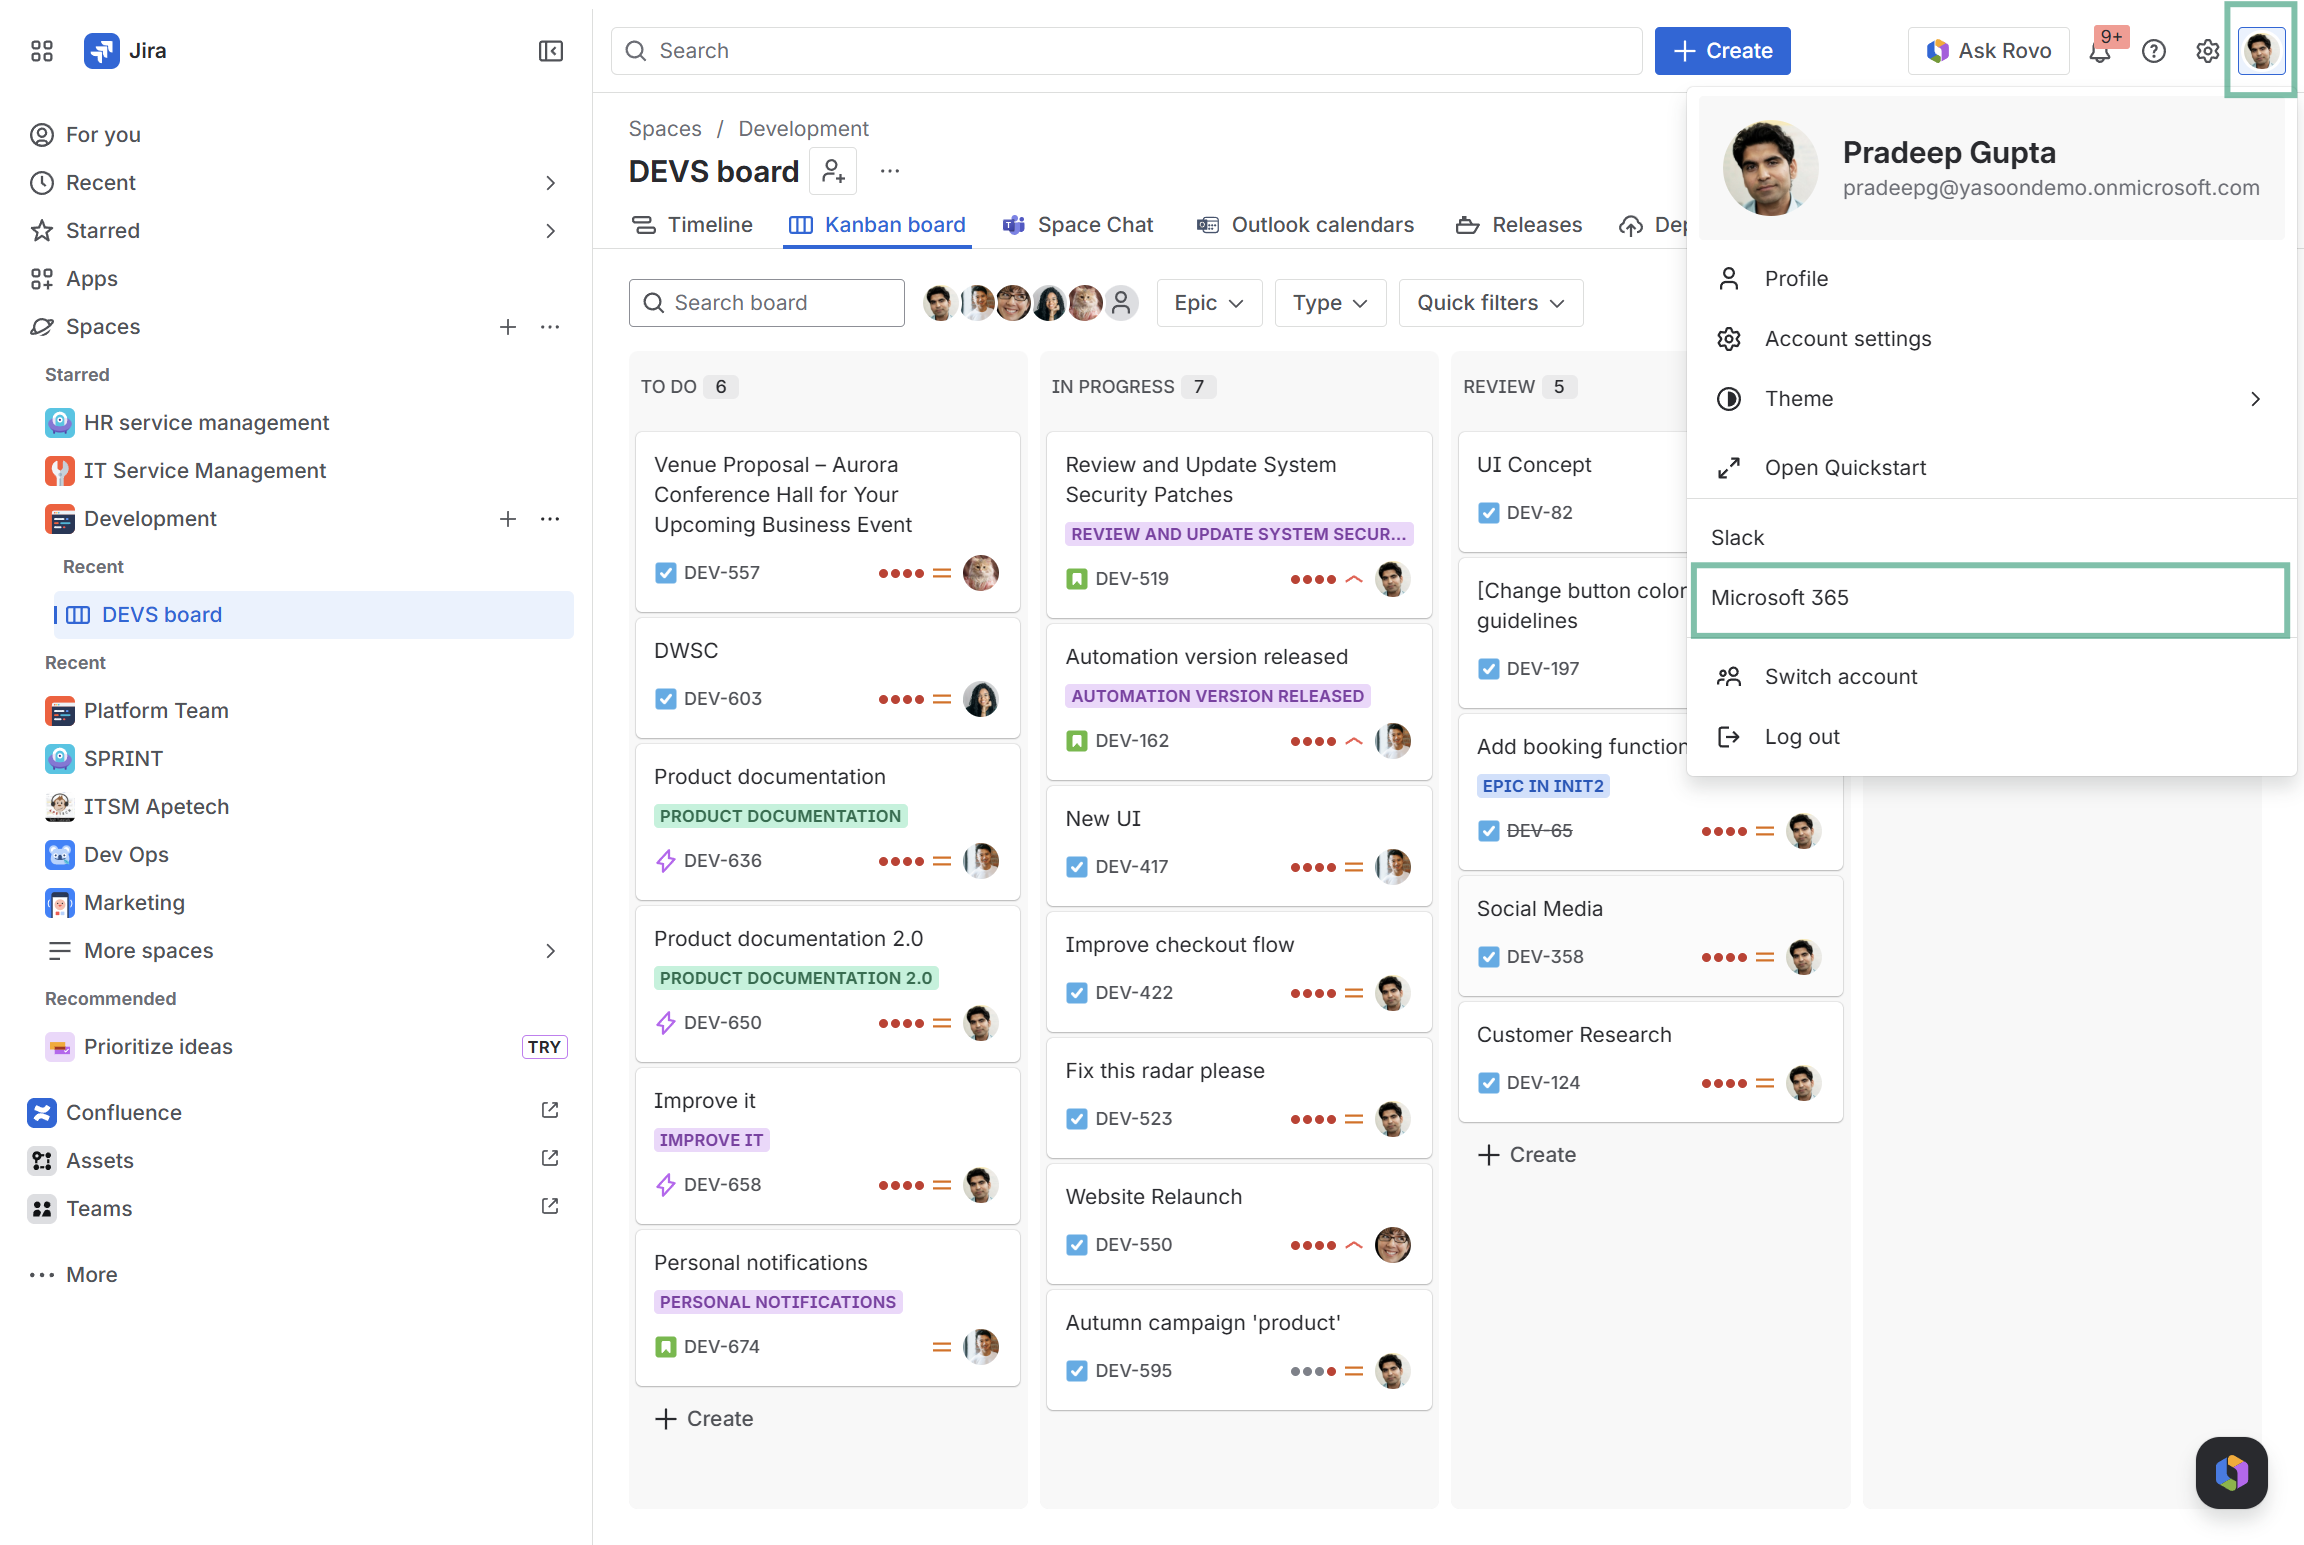
Task: Select Microsoft 365 menu item
Action: tap(1990, 598)
